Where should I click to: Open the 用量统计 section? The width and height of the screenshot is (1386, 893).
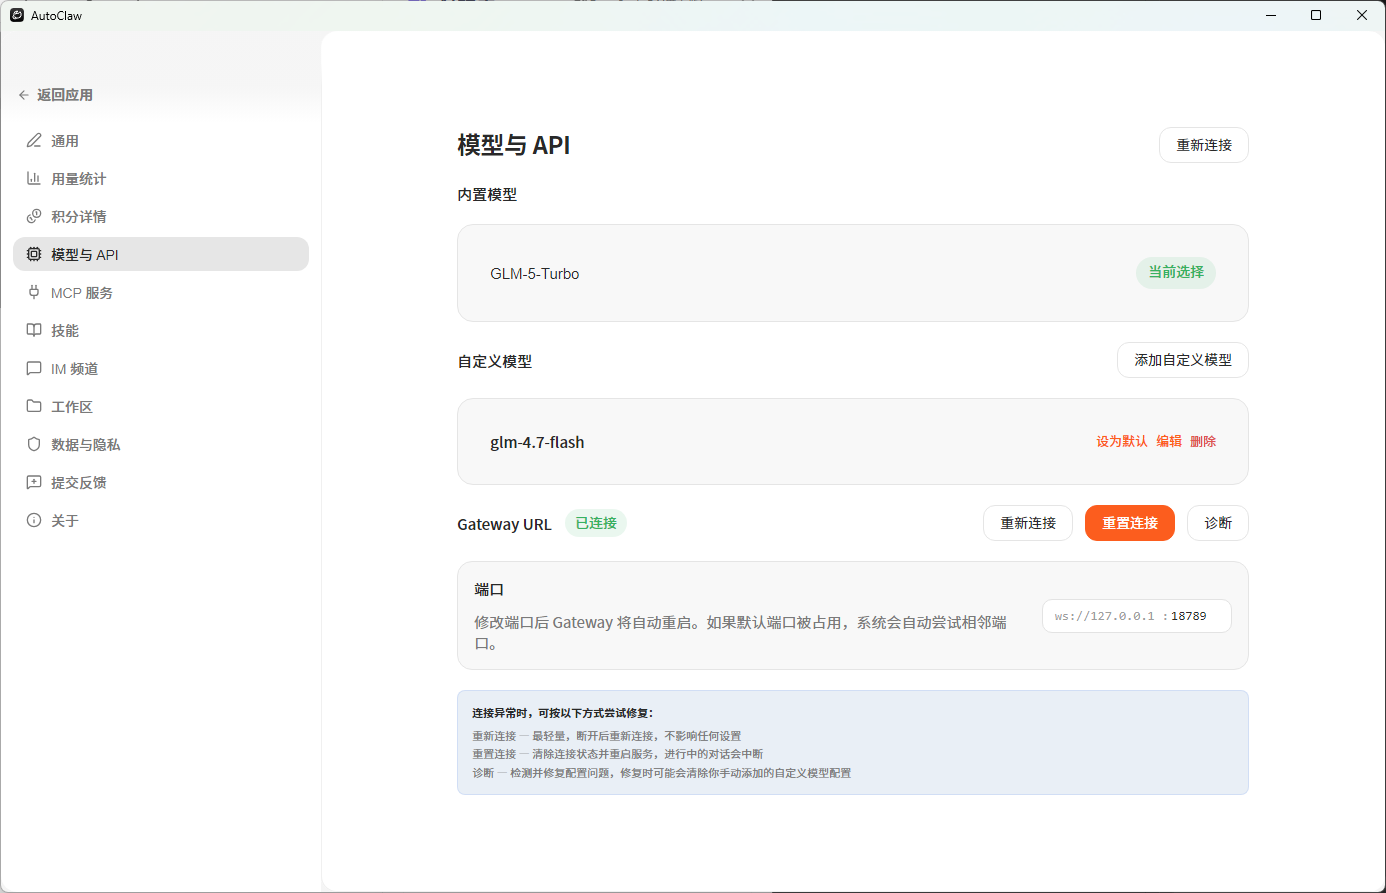pos(161,179)
